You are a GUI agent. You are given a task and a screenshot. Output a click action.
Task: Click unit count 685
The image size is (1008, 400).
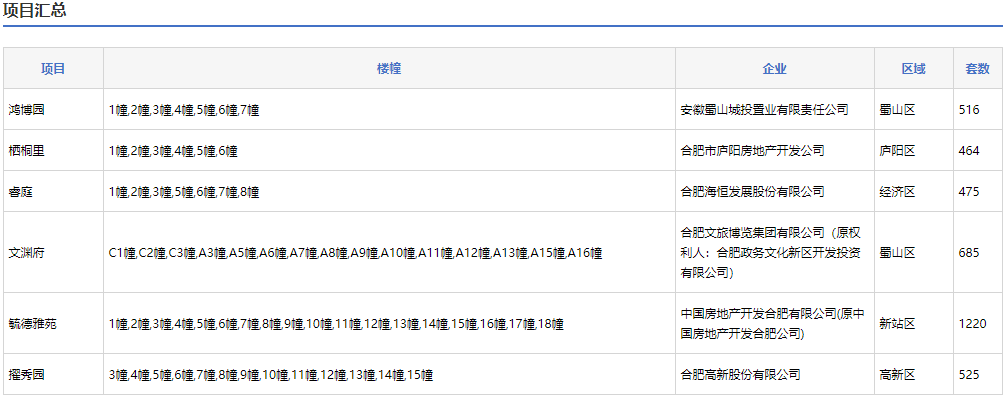pos(969,253)
